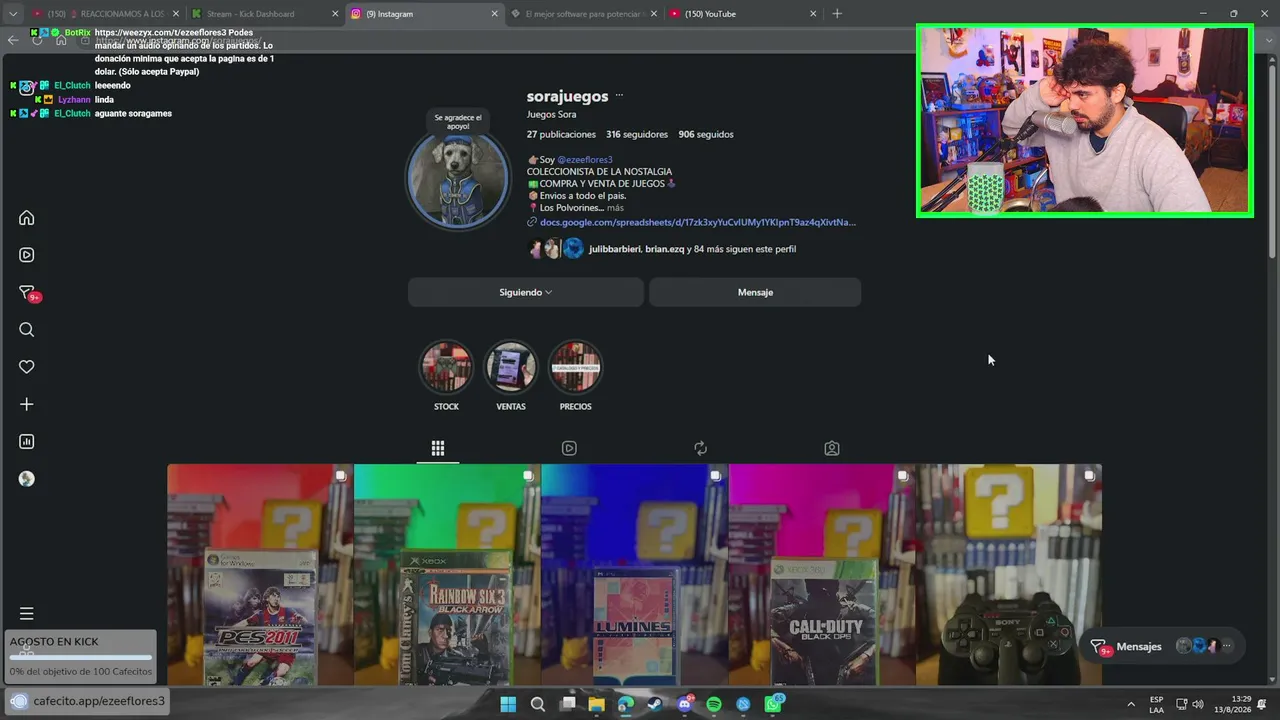Open the Instagram search icon
This screenshot has width=1280, height=720.
pyautogui.click(x=27, y=330)
